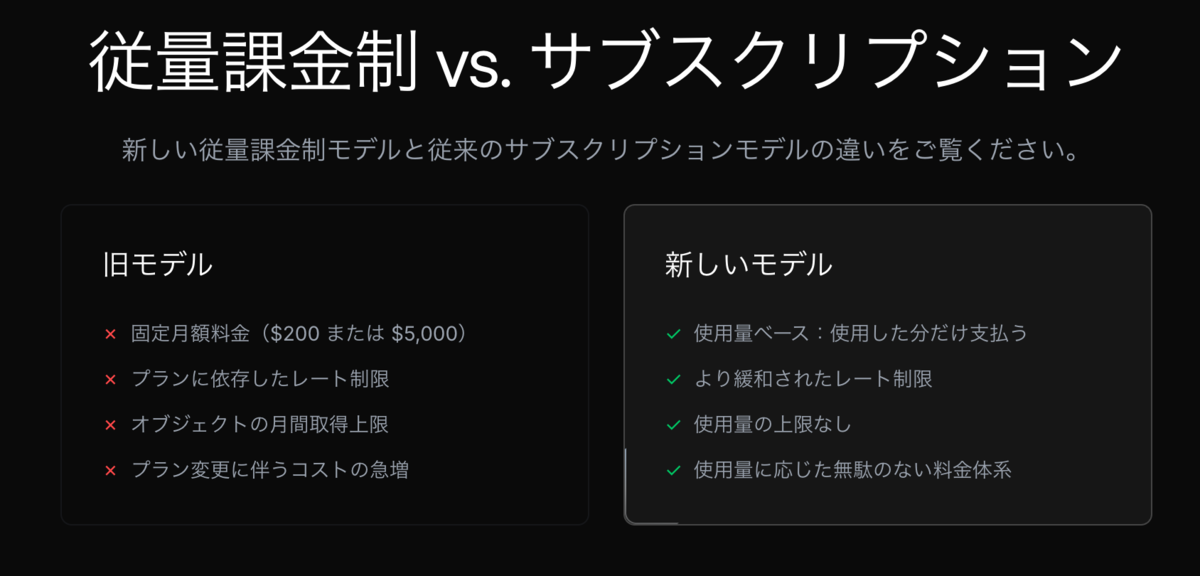Click the 従量課金制 vs. サブスクリプション title
This screenshot has width=1200, height=576.
606,63
